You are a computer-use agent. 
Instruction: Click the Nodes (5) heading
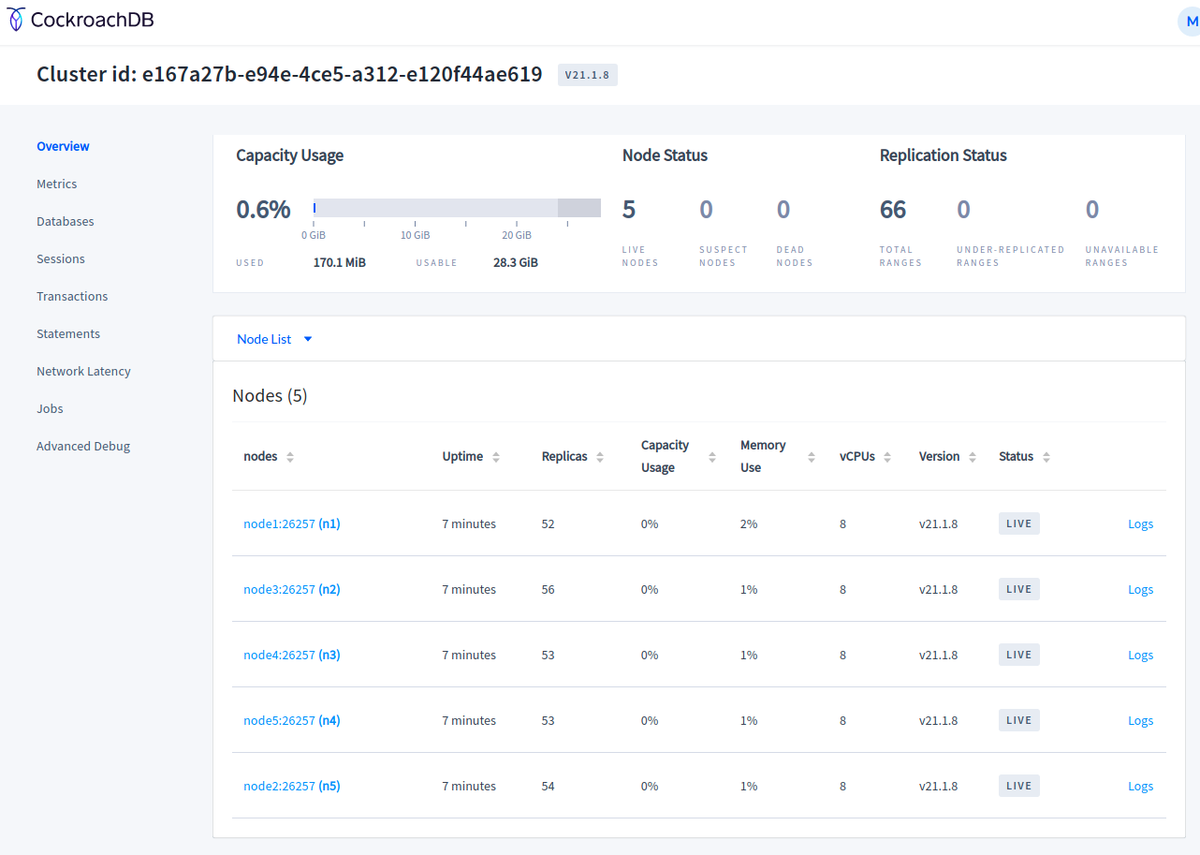(x=270, y=396)
